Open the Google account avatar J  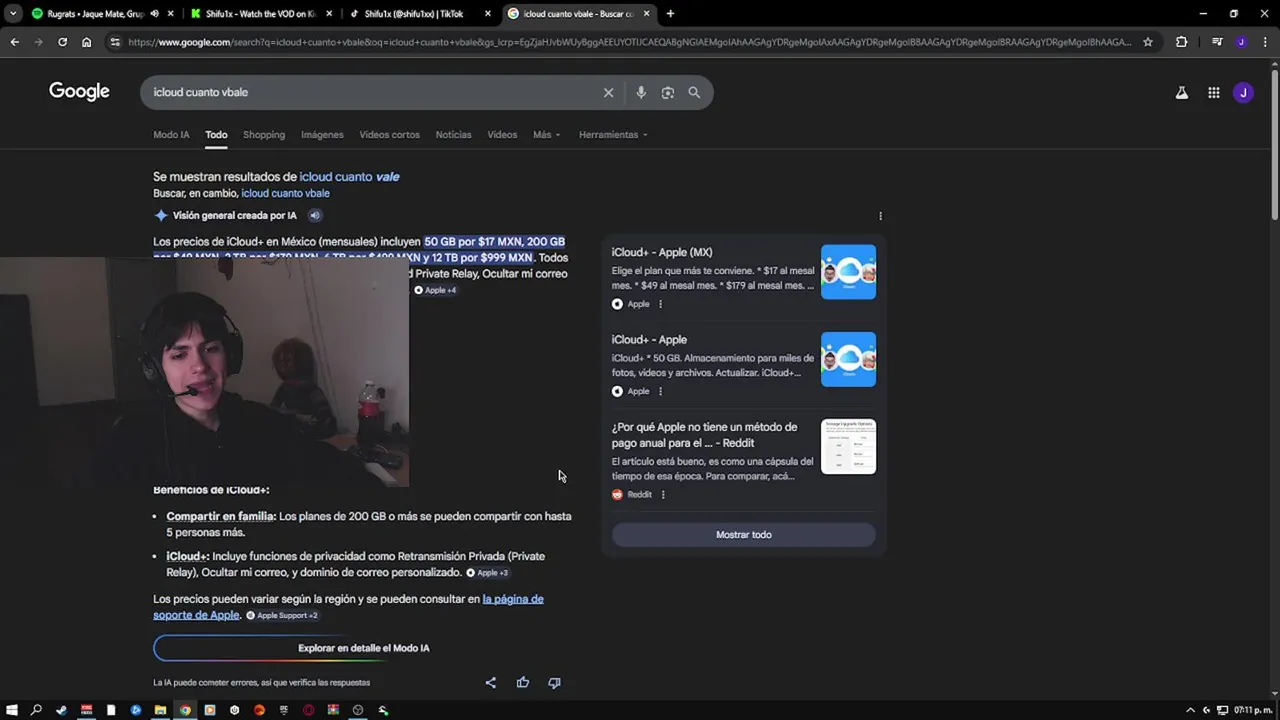click(1243, 93)
